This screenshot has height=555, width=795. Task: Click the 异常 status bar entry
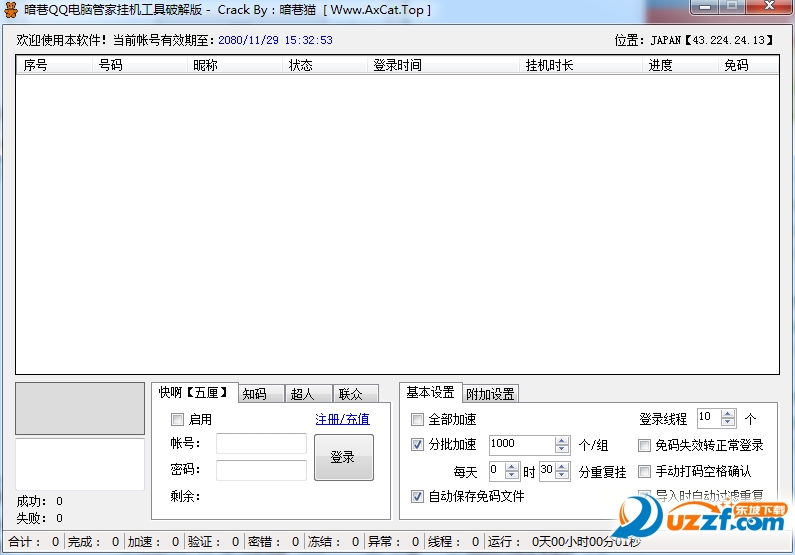[x=393, y=542]
